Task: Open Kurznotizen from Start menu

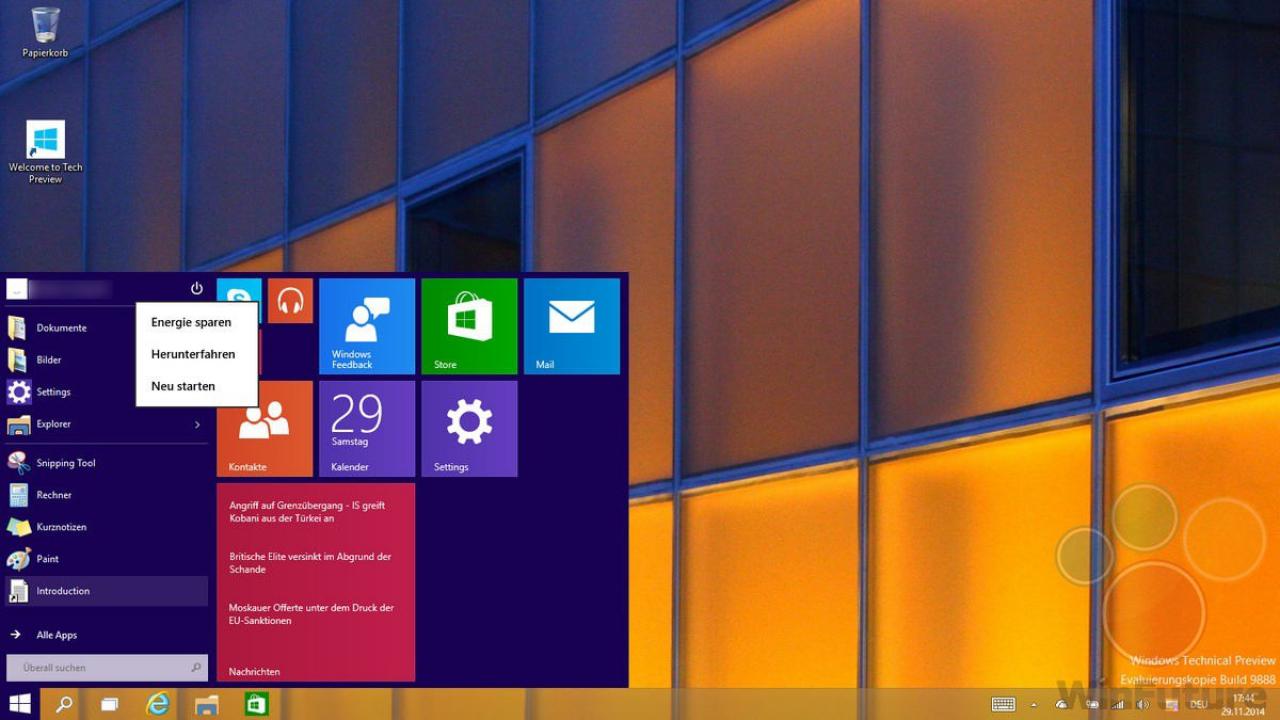Action: coord(106,527)
